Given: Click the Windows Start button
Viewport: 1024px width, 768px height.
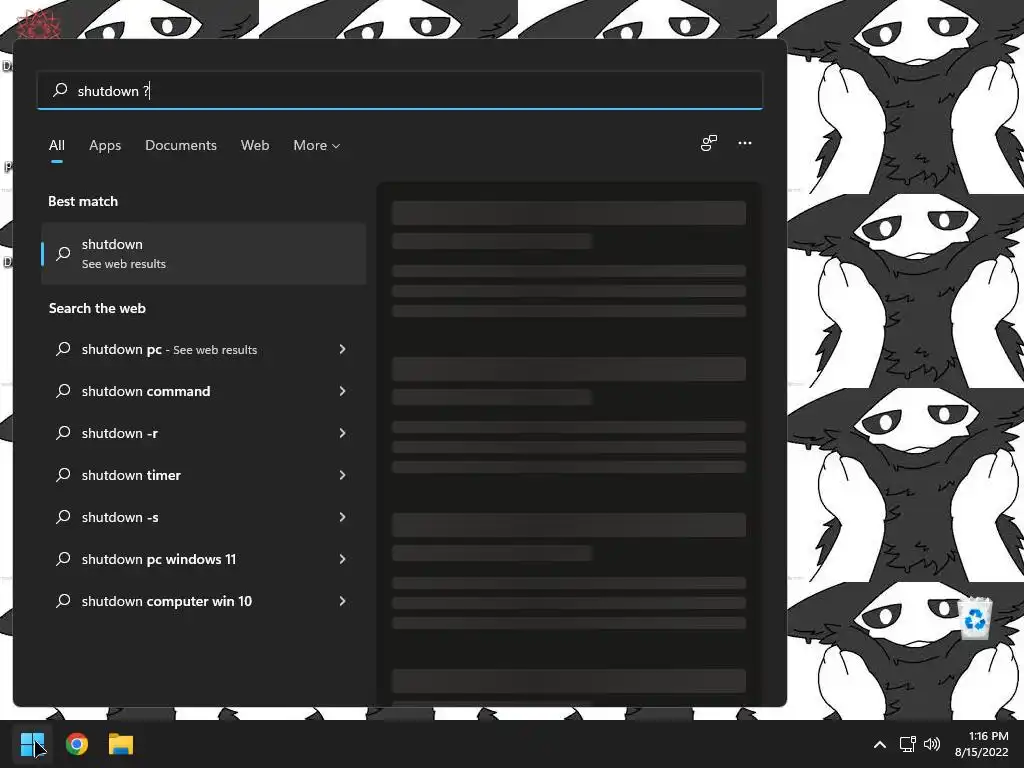Looking at the screenshot, I should [32, 744].
